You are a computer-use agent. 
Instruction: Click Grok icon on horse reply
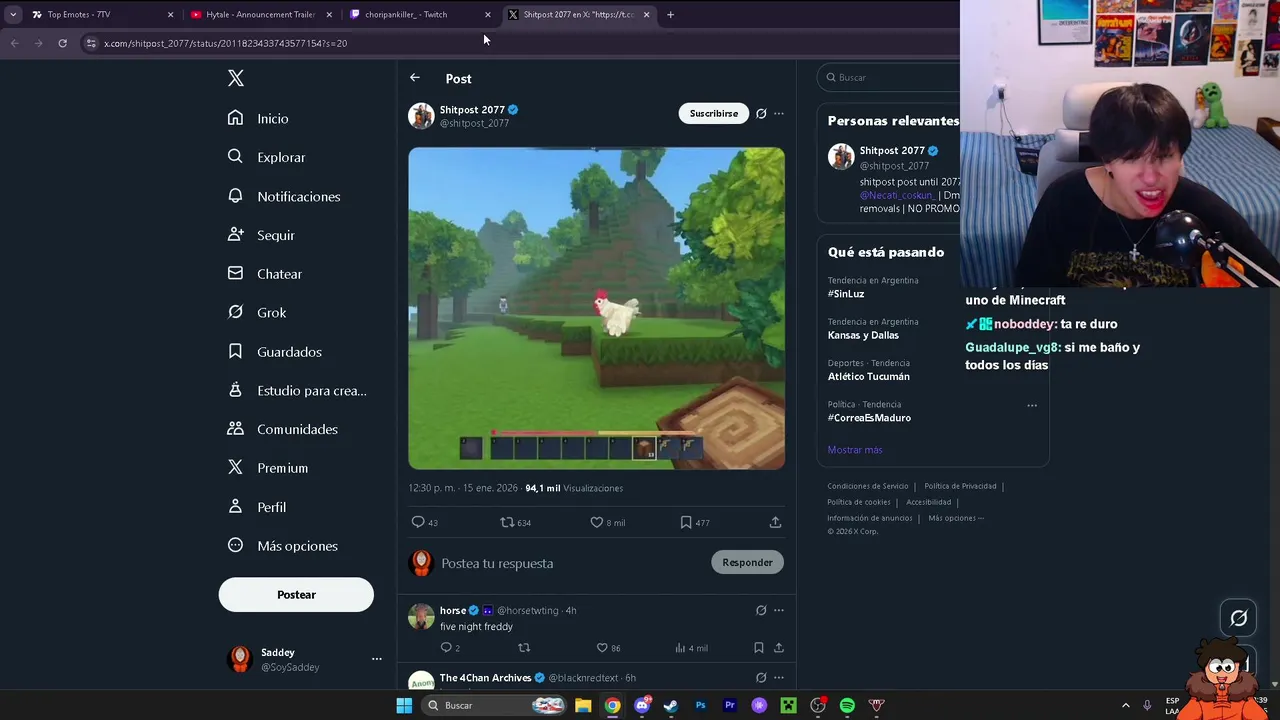(x=761, y=610)
